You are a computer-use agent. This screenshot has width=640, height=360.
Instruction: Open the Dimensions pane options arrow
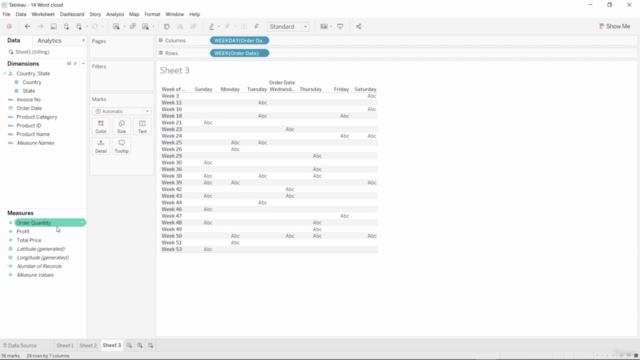click(83, 64)
